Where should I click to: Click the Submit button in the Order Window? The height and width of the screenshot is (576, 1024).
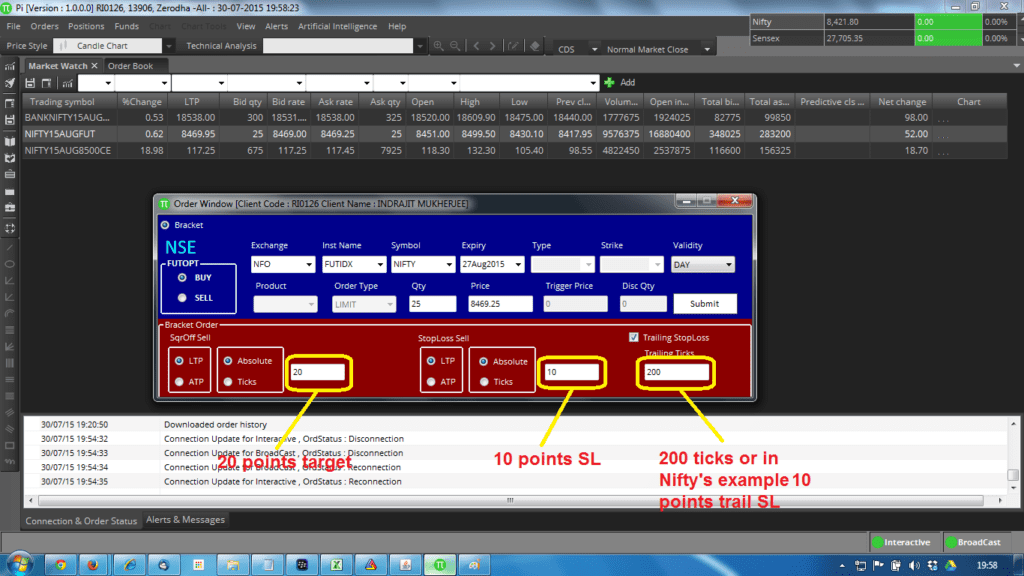pos(704,303)
